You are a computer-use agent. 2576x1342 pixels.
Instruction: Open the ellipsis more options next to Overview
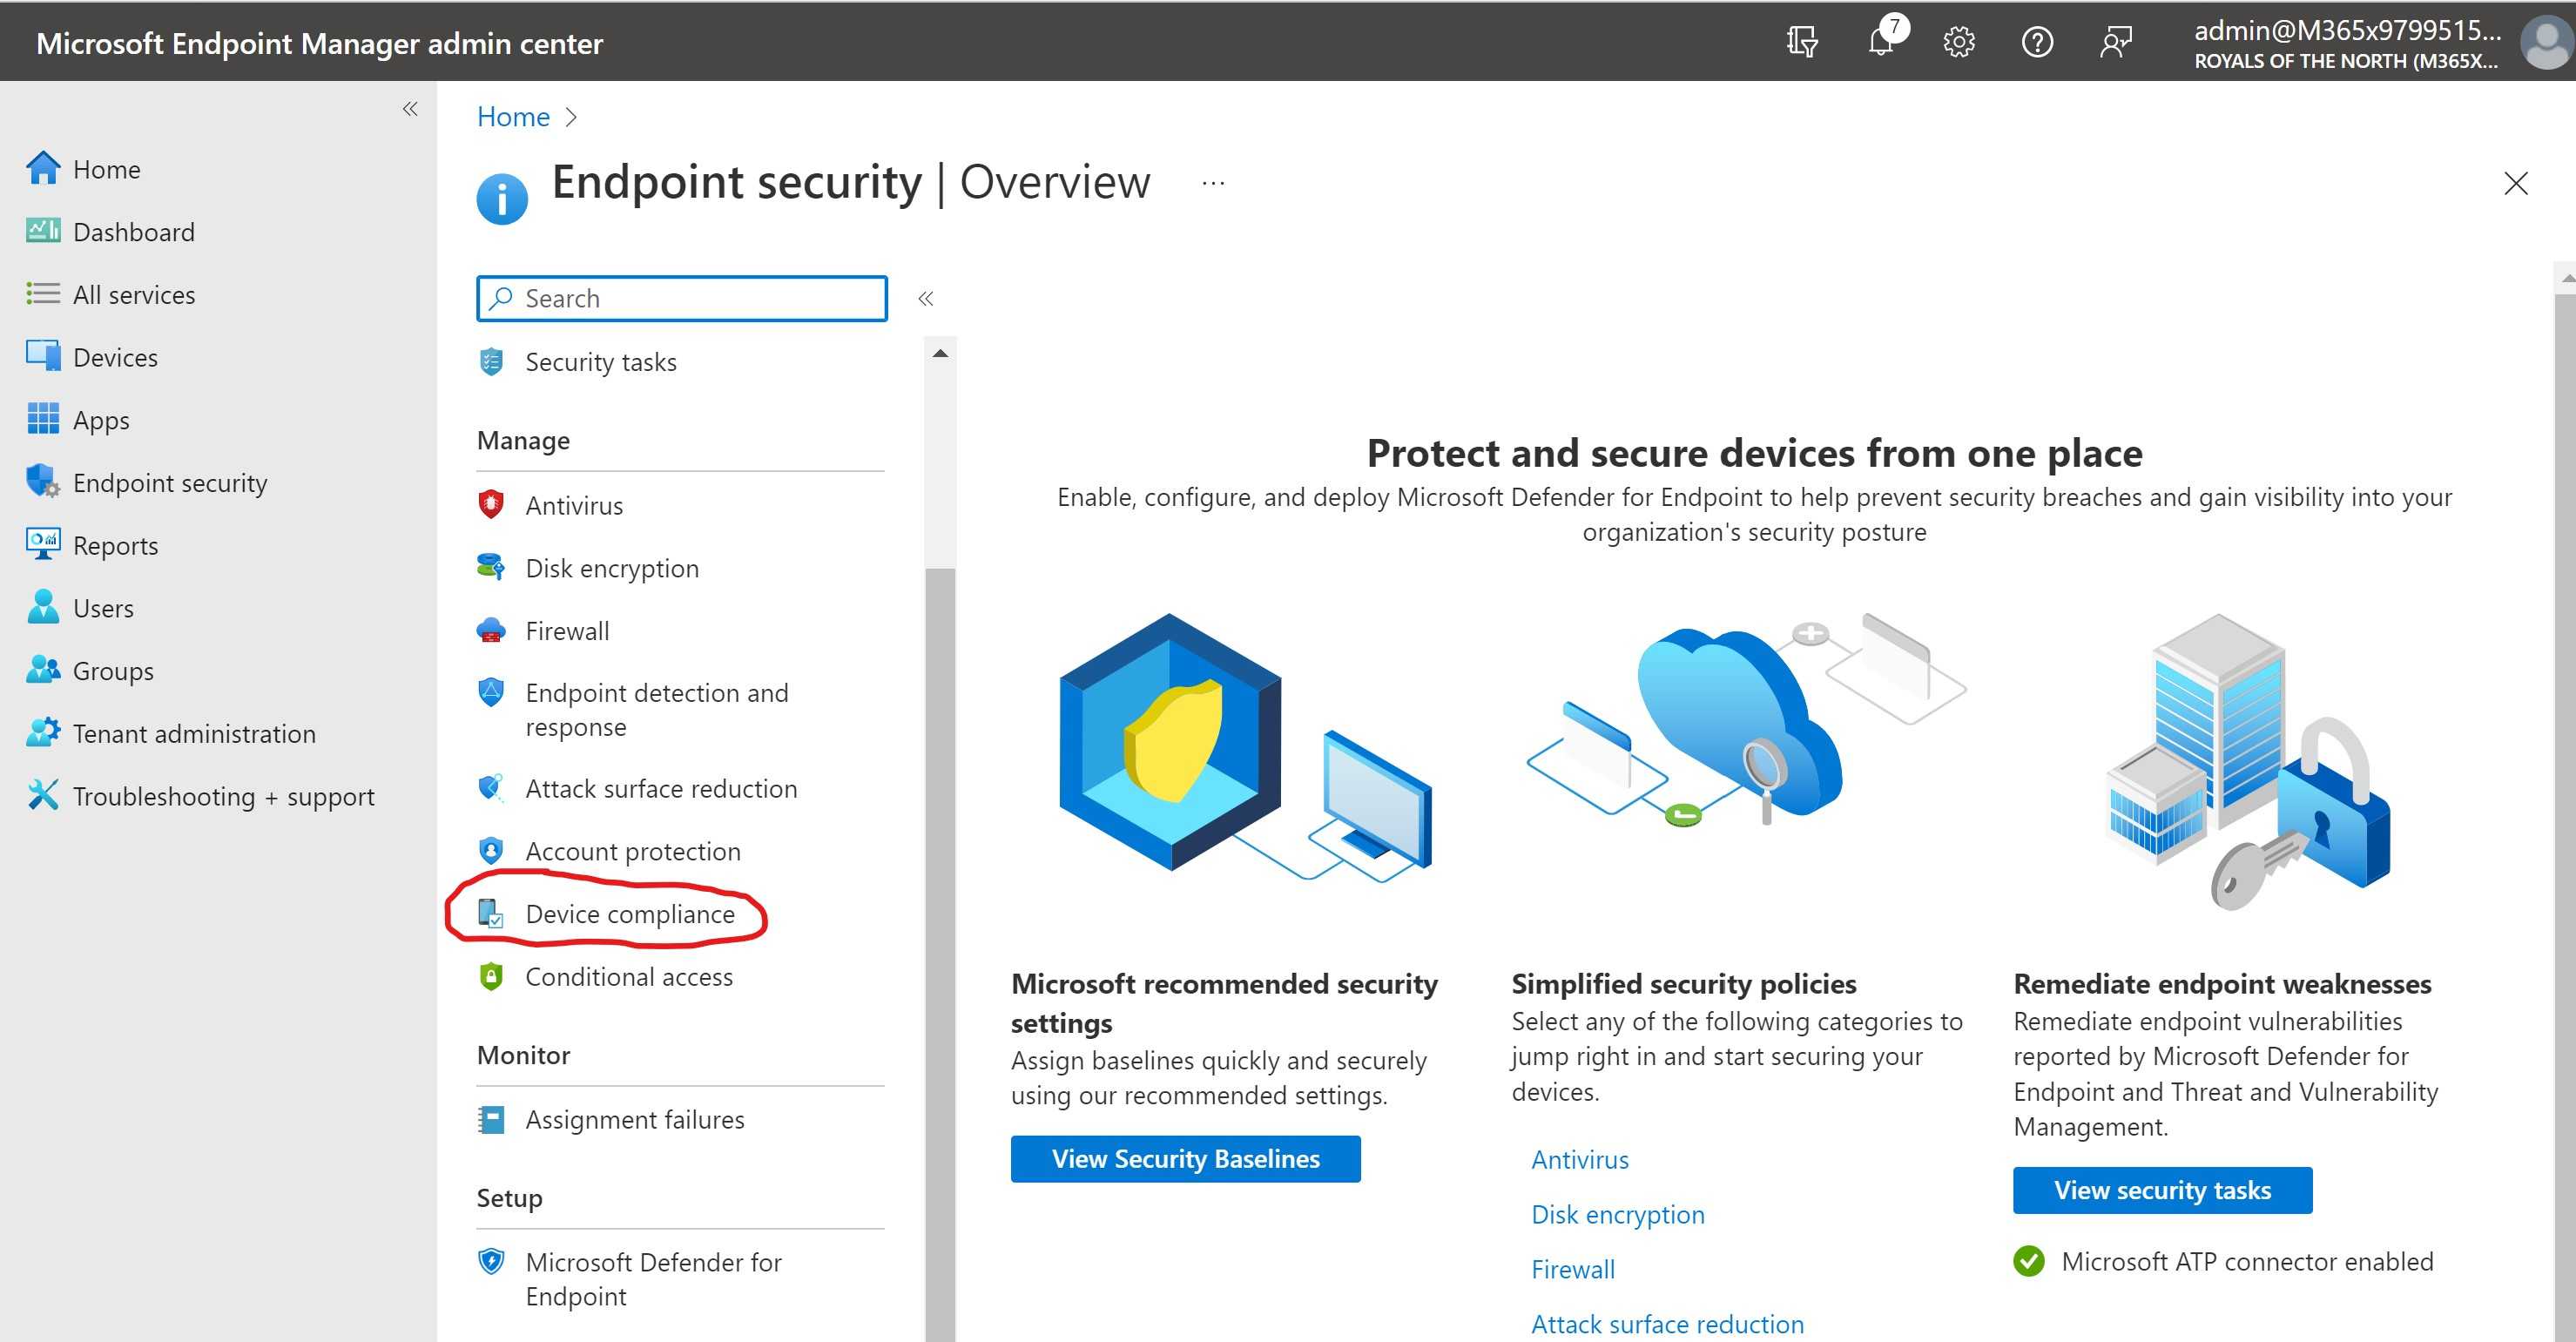[x=1213, y=183]
